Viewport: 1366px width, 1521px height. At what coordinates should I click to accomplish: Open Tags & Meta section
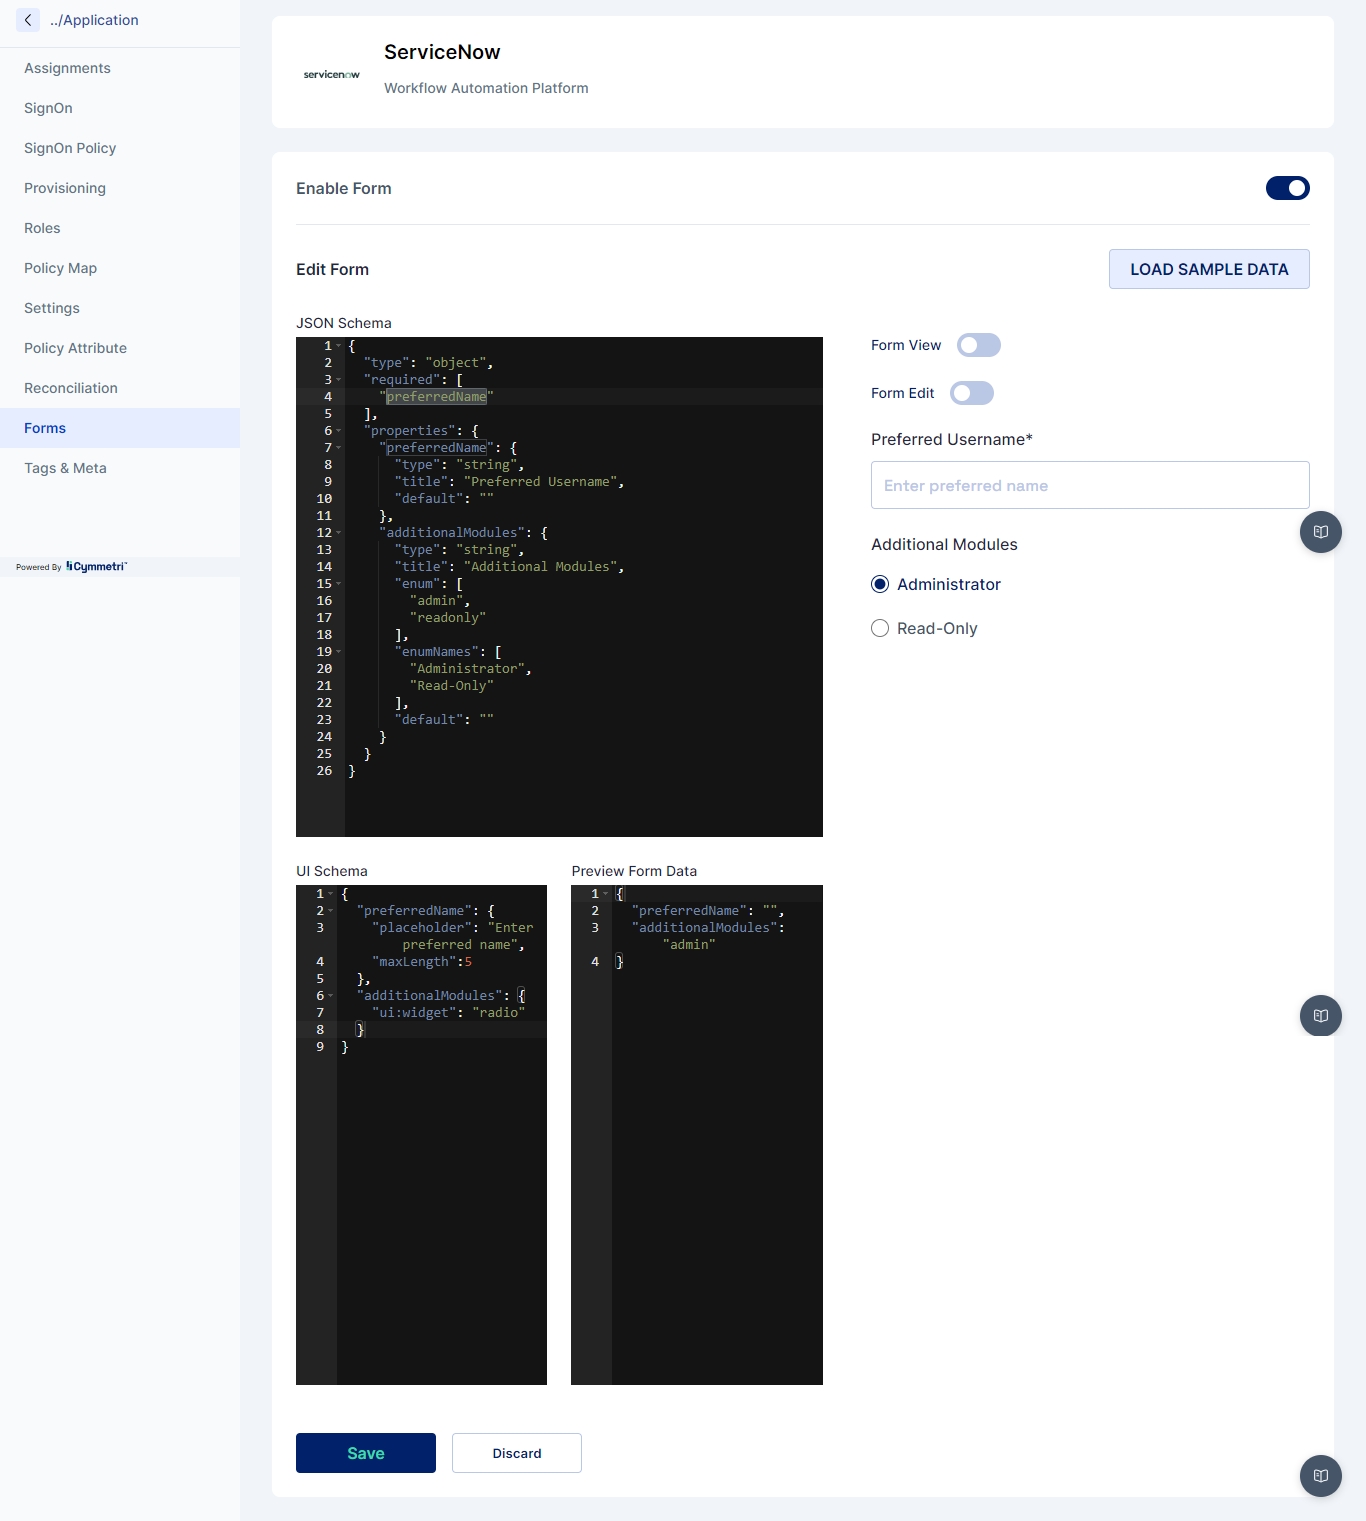click(120, 468)
